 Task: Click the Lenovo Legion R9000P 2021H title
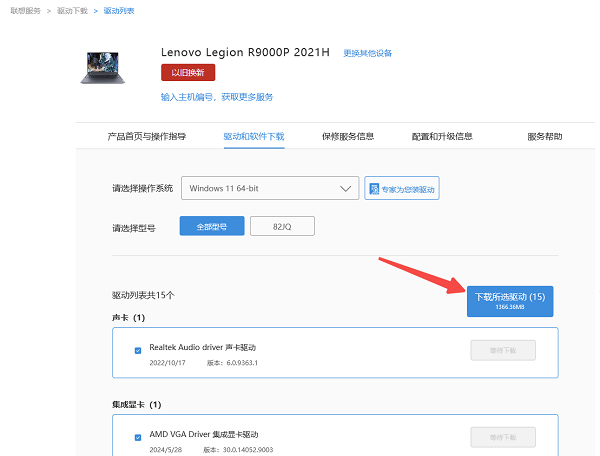(x=245, y=52)
